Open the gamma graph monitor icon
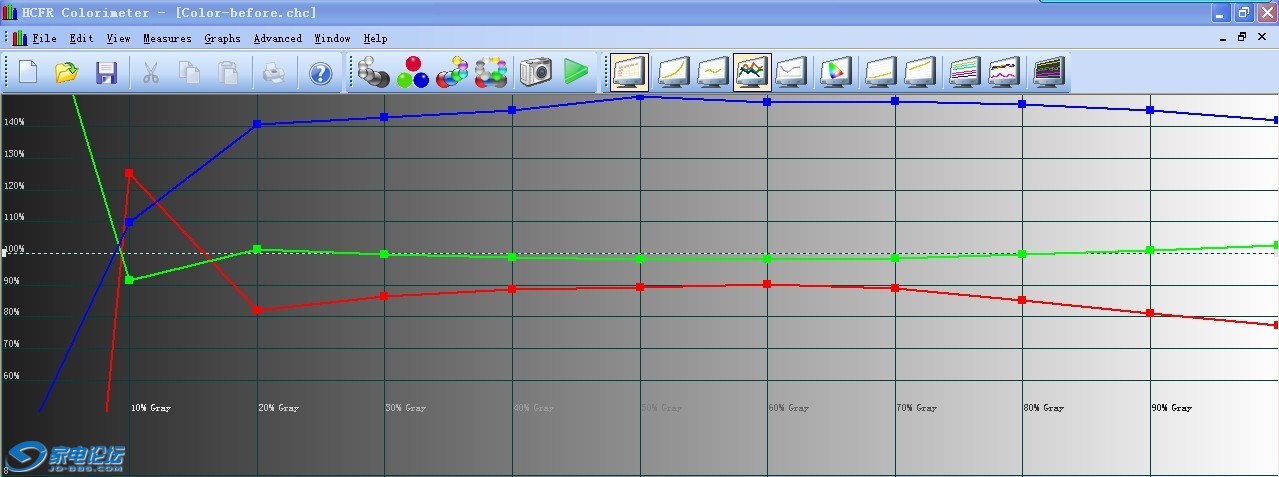 pos(712,72)
